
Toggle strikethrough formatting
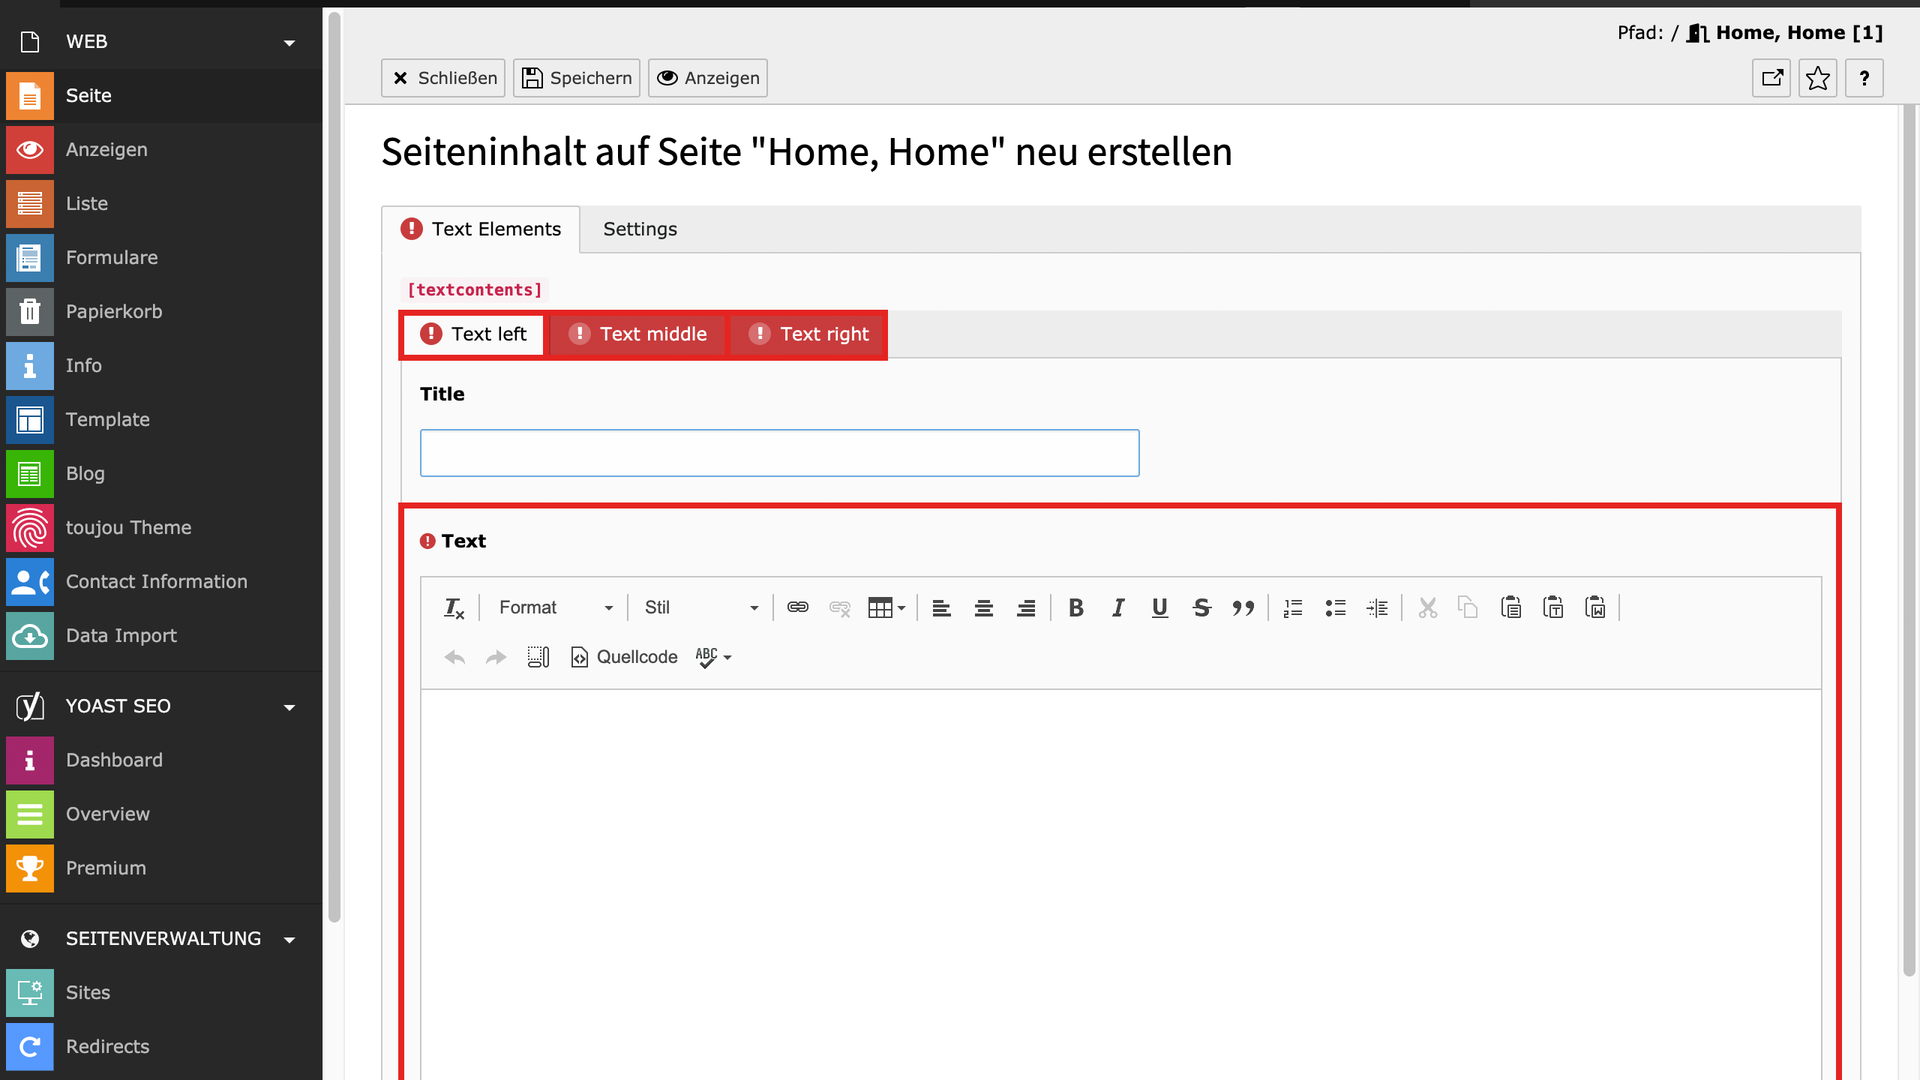coord(1201,608)
